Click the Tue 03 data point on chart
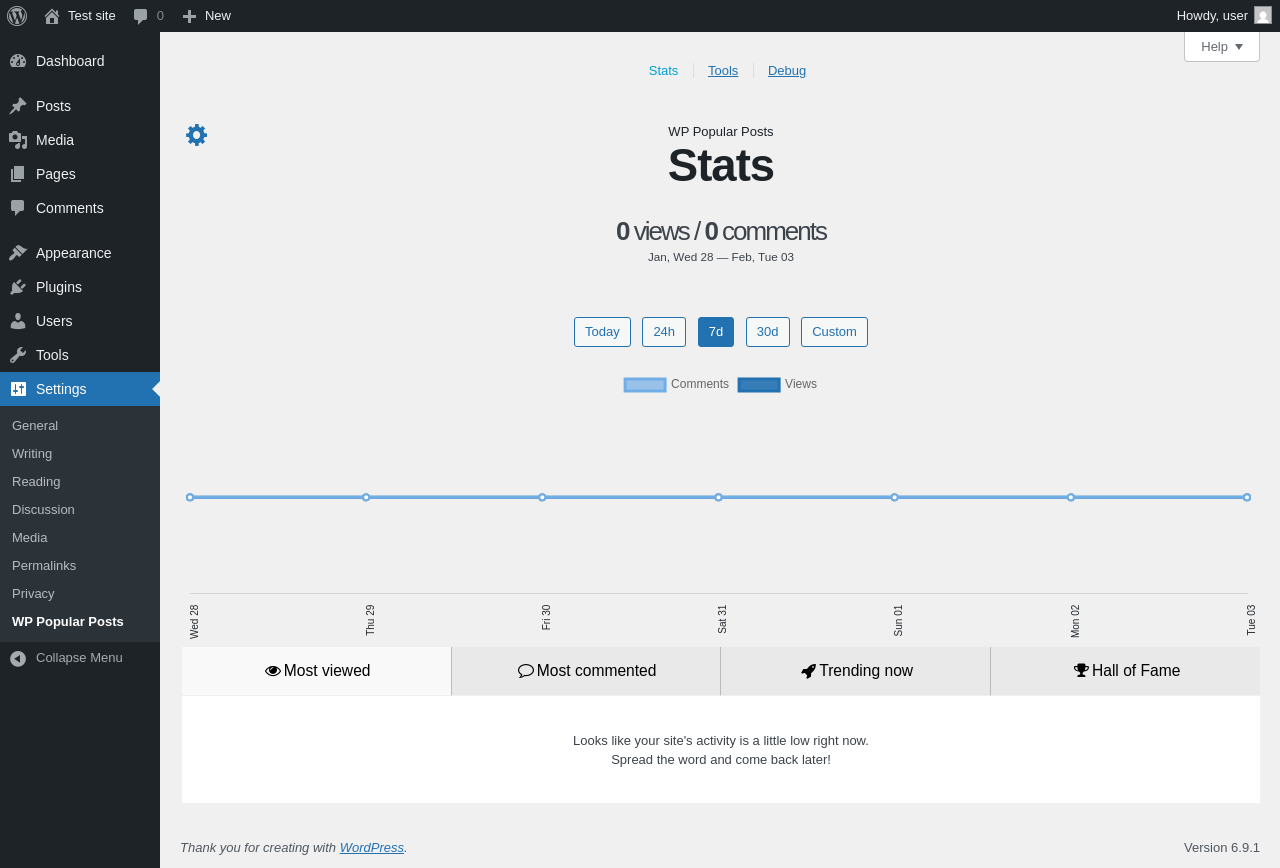1280x868 pixels. 1247,497
